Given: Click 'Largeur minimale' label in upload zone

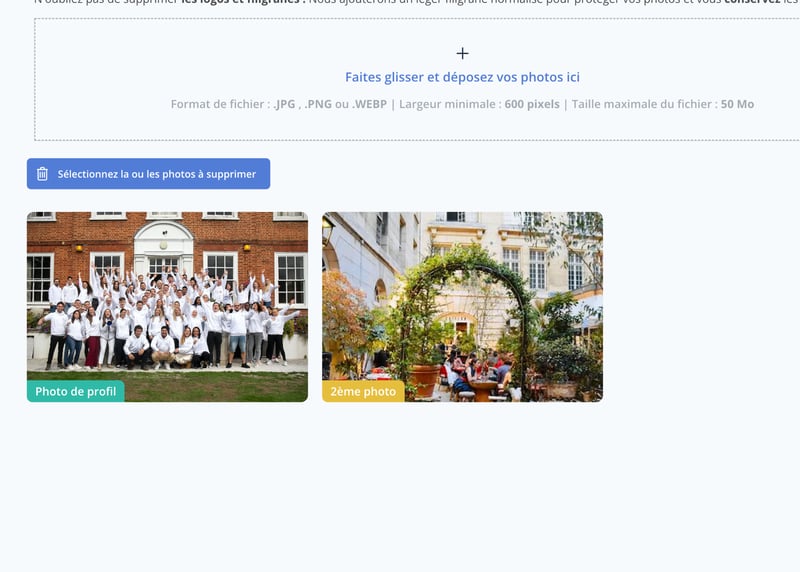Looking at the screenshot, I should coord(447,104).
